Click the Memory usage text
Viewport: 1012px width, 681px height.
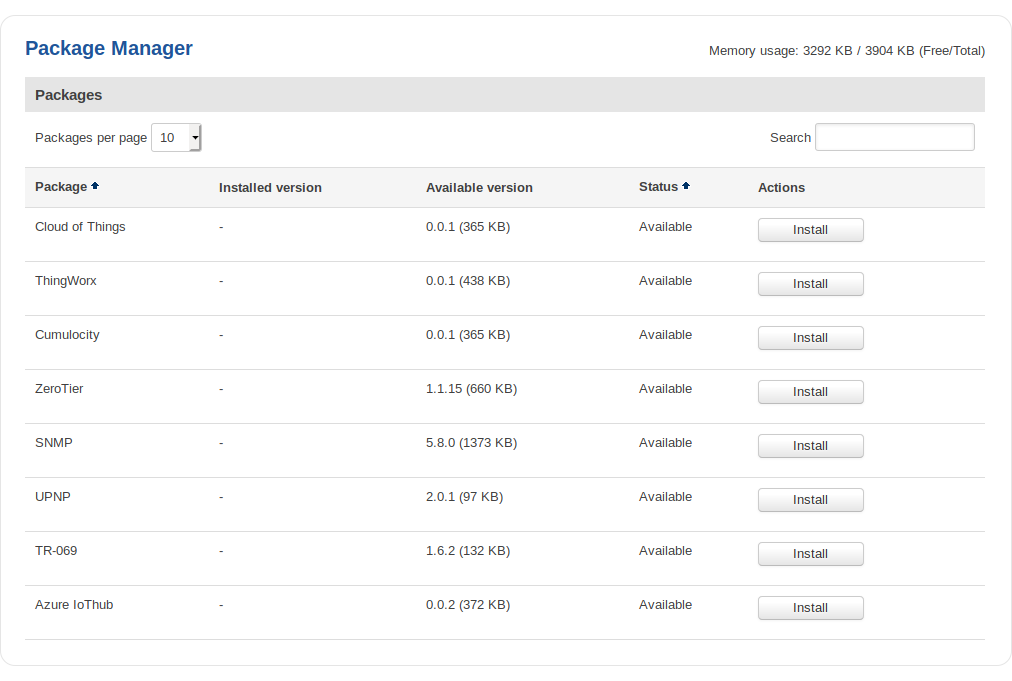pyautogui.click(x=846, y=51)
